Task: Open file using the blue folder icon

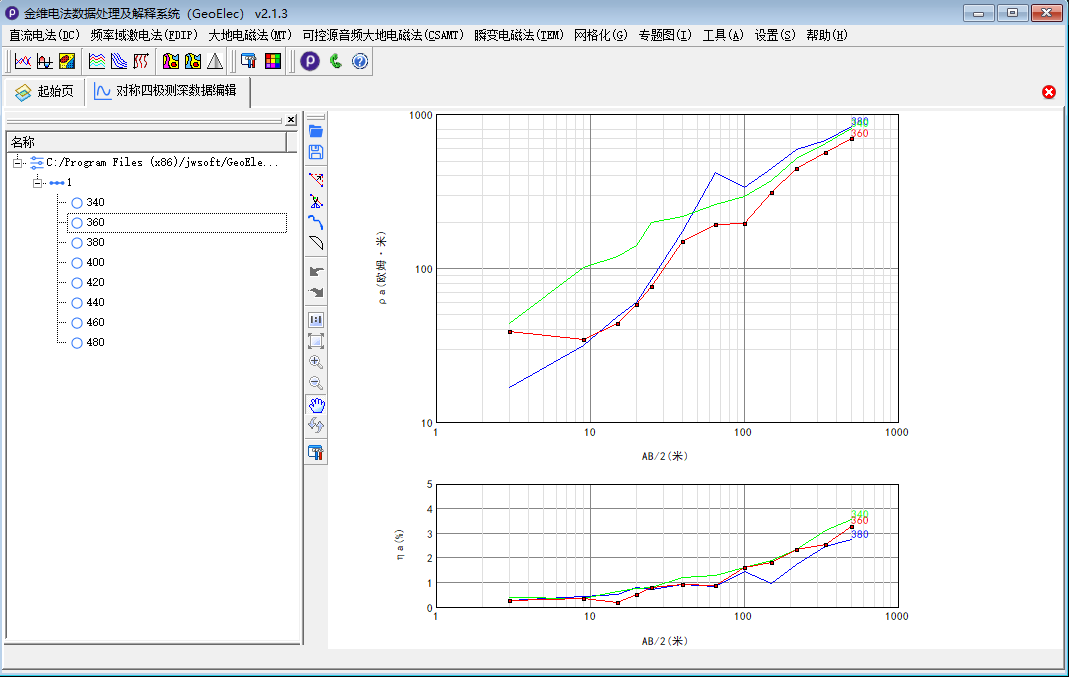Action: pyautogui.click(x=316, y=132)
